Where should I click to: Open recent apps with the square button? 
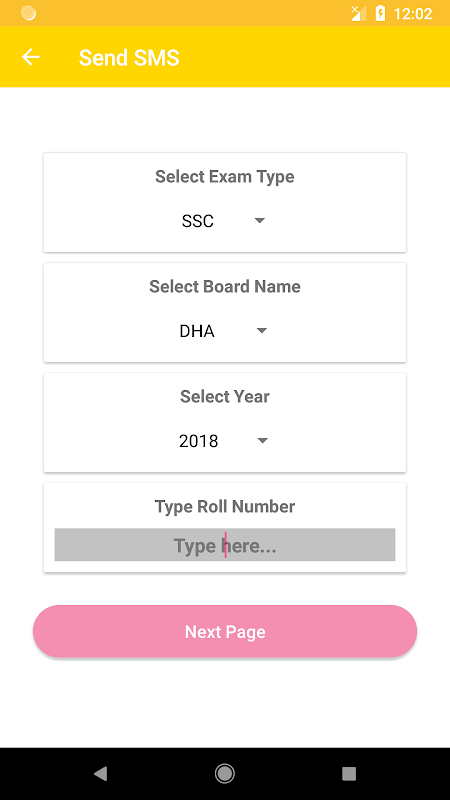click(349, 774)
